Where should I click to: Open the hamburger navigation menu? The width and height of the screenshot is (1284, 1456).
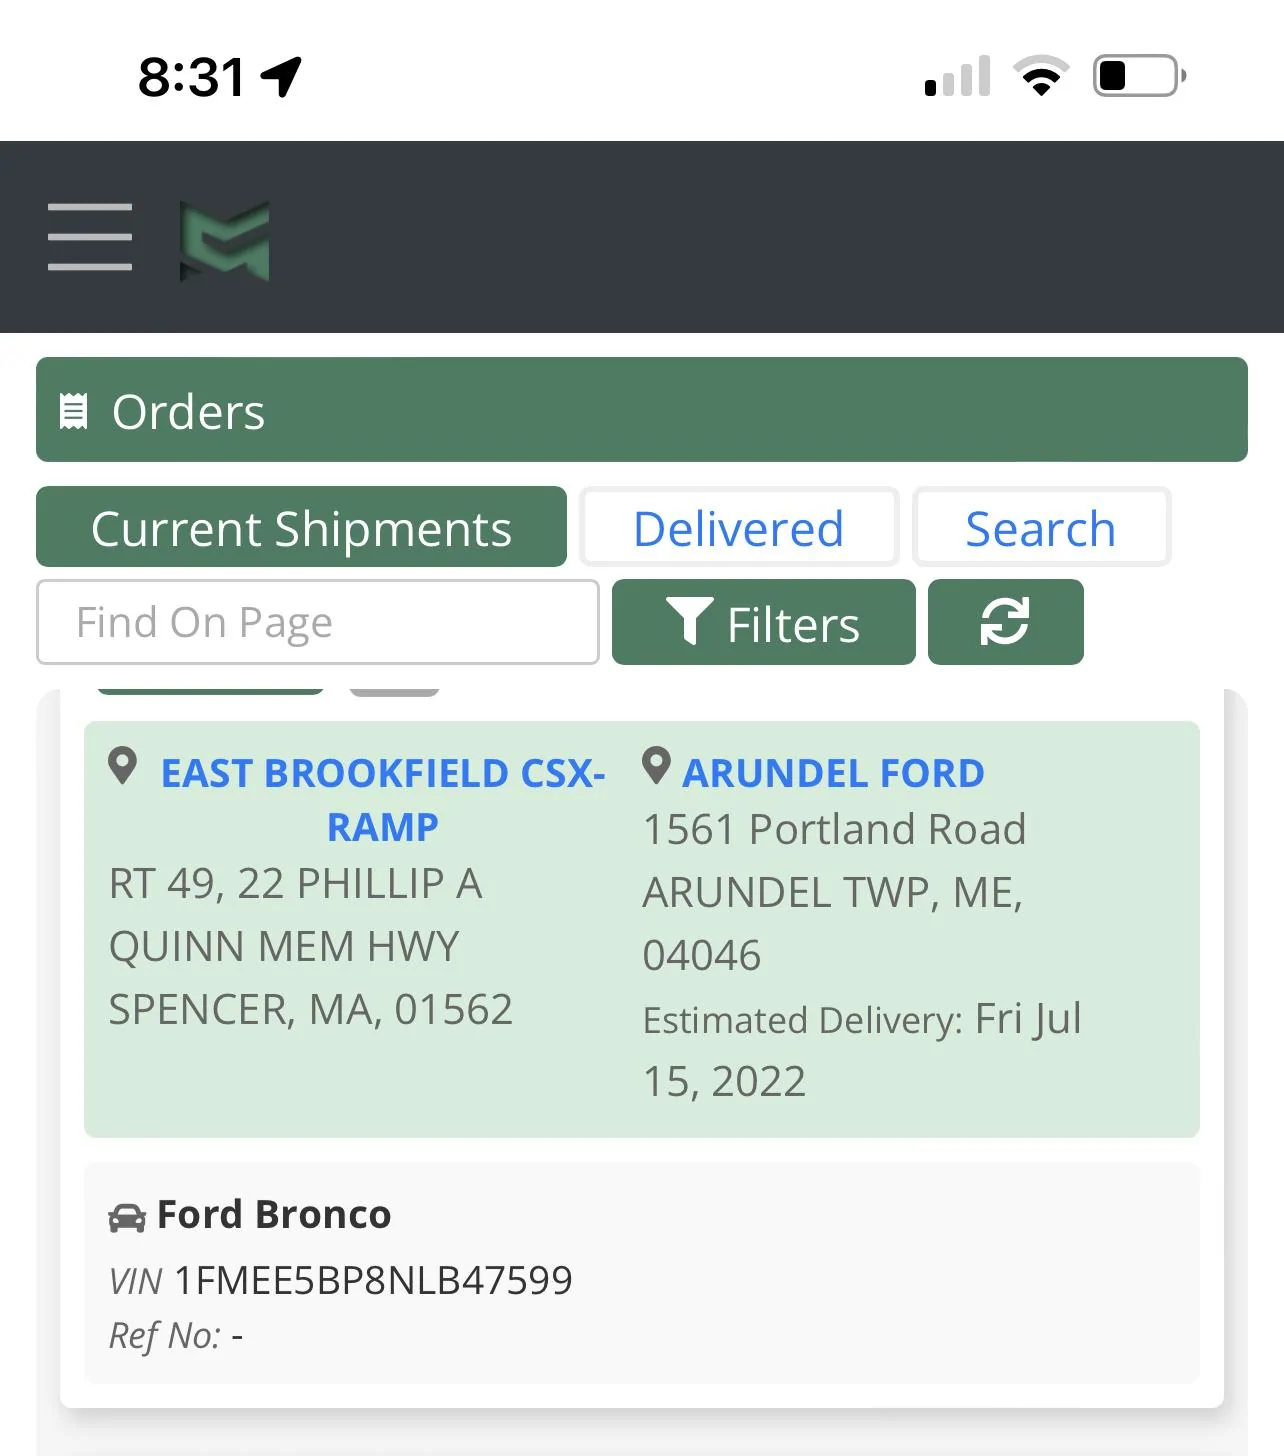click(90, 237)
